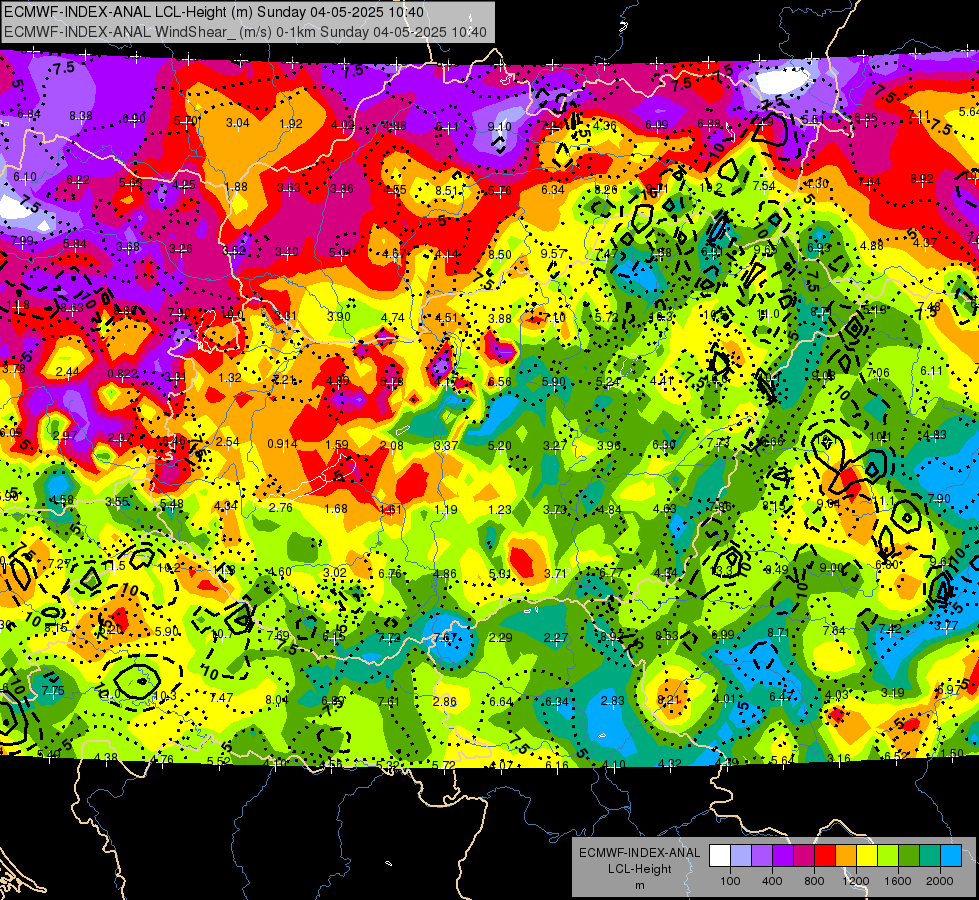Click the grid value 7.10
This screenshot has height=900, width=979.
[554, 318]
